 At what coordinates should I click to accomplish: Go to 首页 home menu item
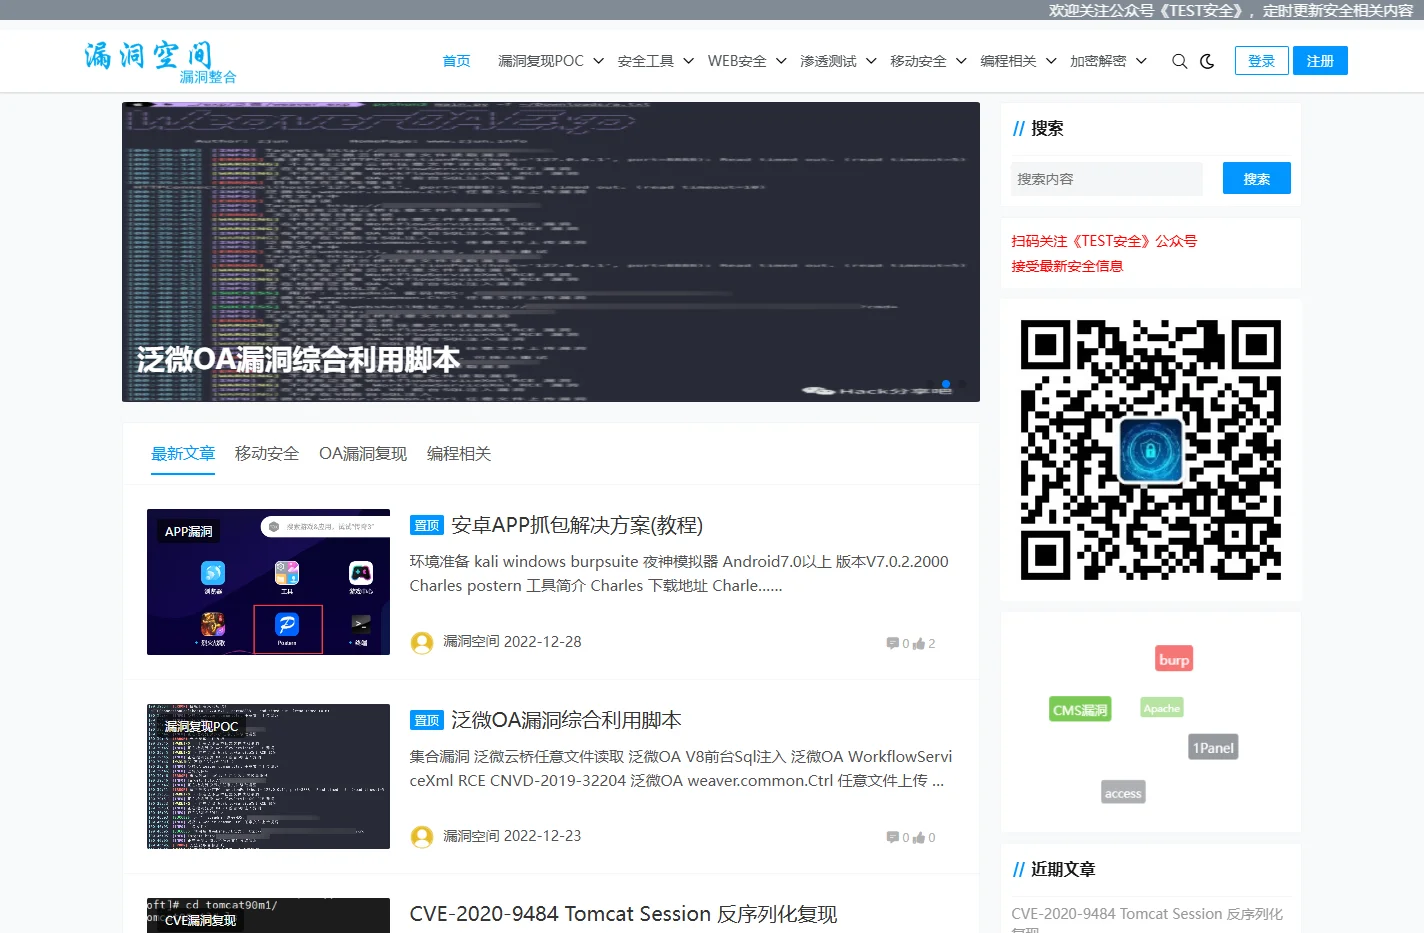(456, 61)
